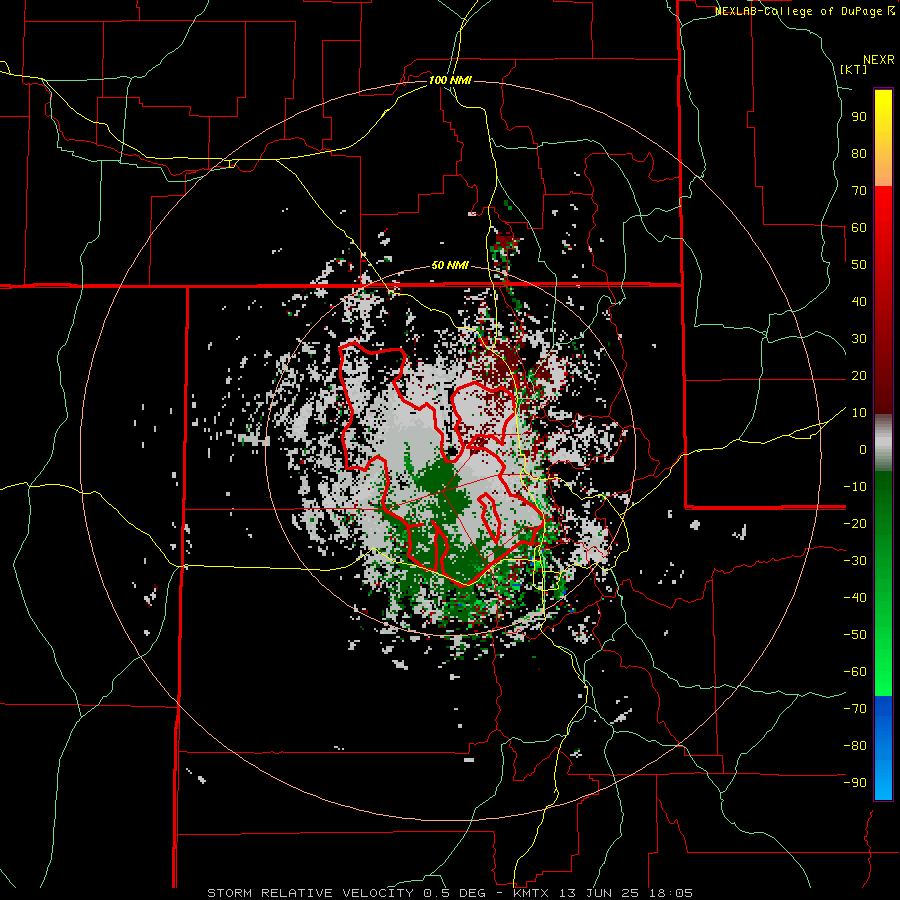900x900 pixels.
Task: Click the 60 value on the velocity scale
Action: 859,227
